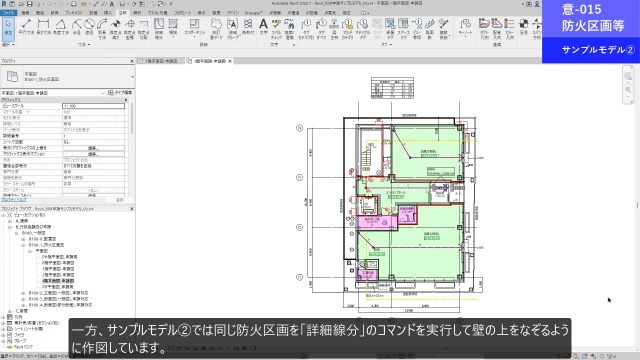Collapse the 平面図 node in Project Browser
Screen dimensions: 640x360
point(29,251)
